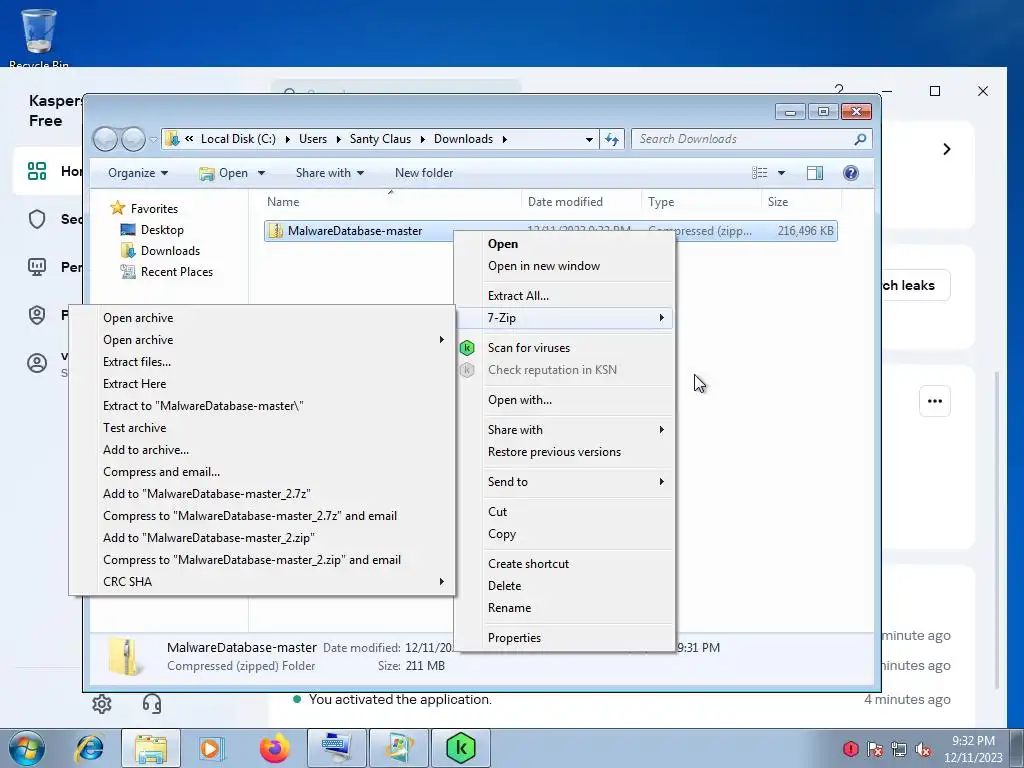
Task: Select Desktop in Favorites
Action: (162, 230)
